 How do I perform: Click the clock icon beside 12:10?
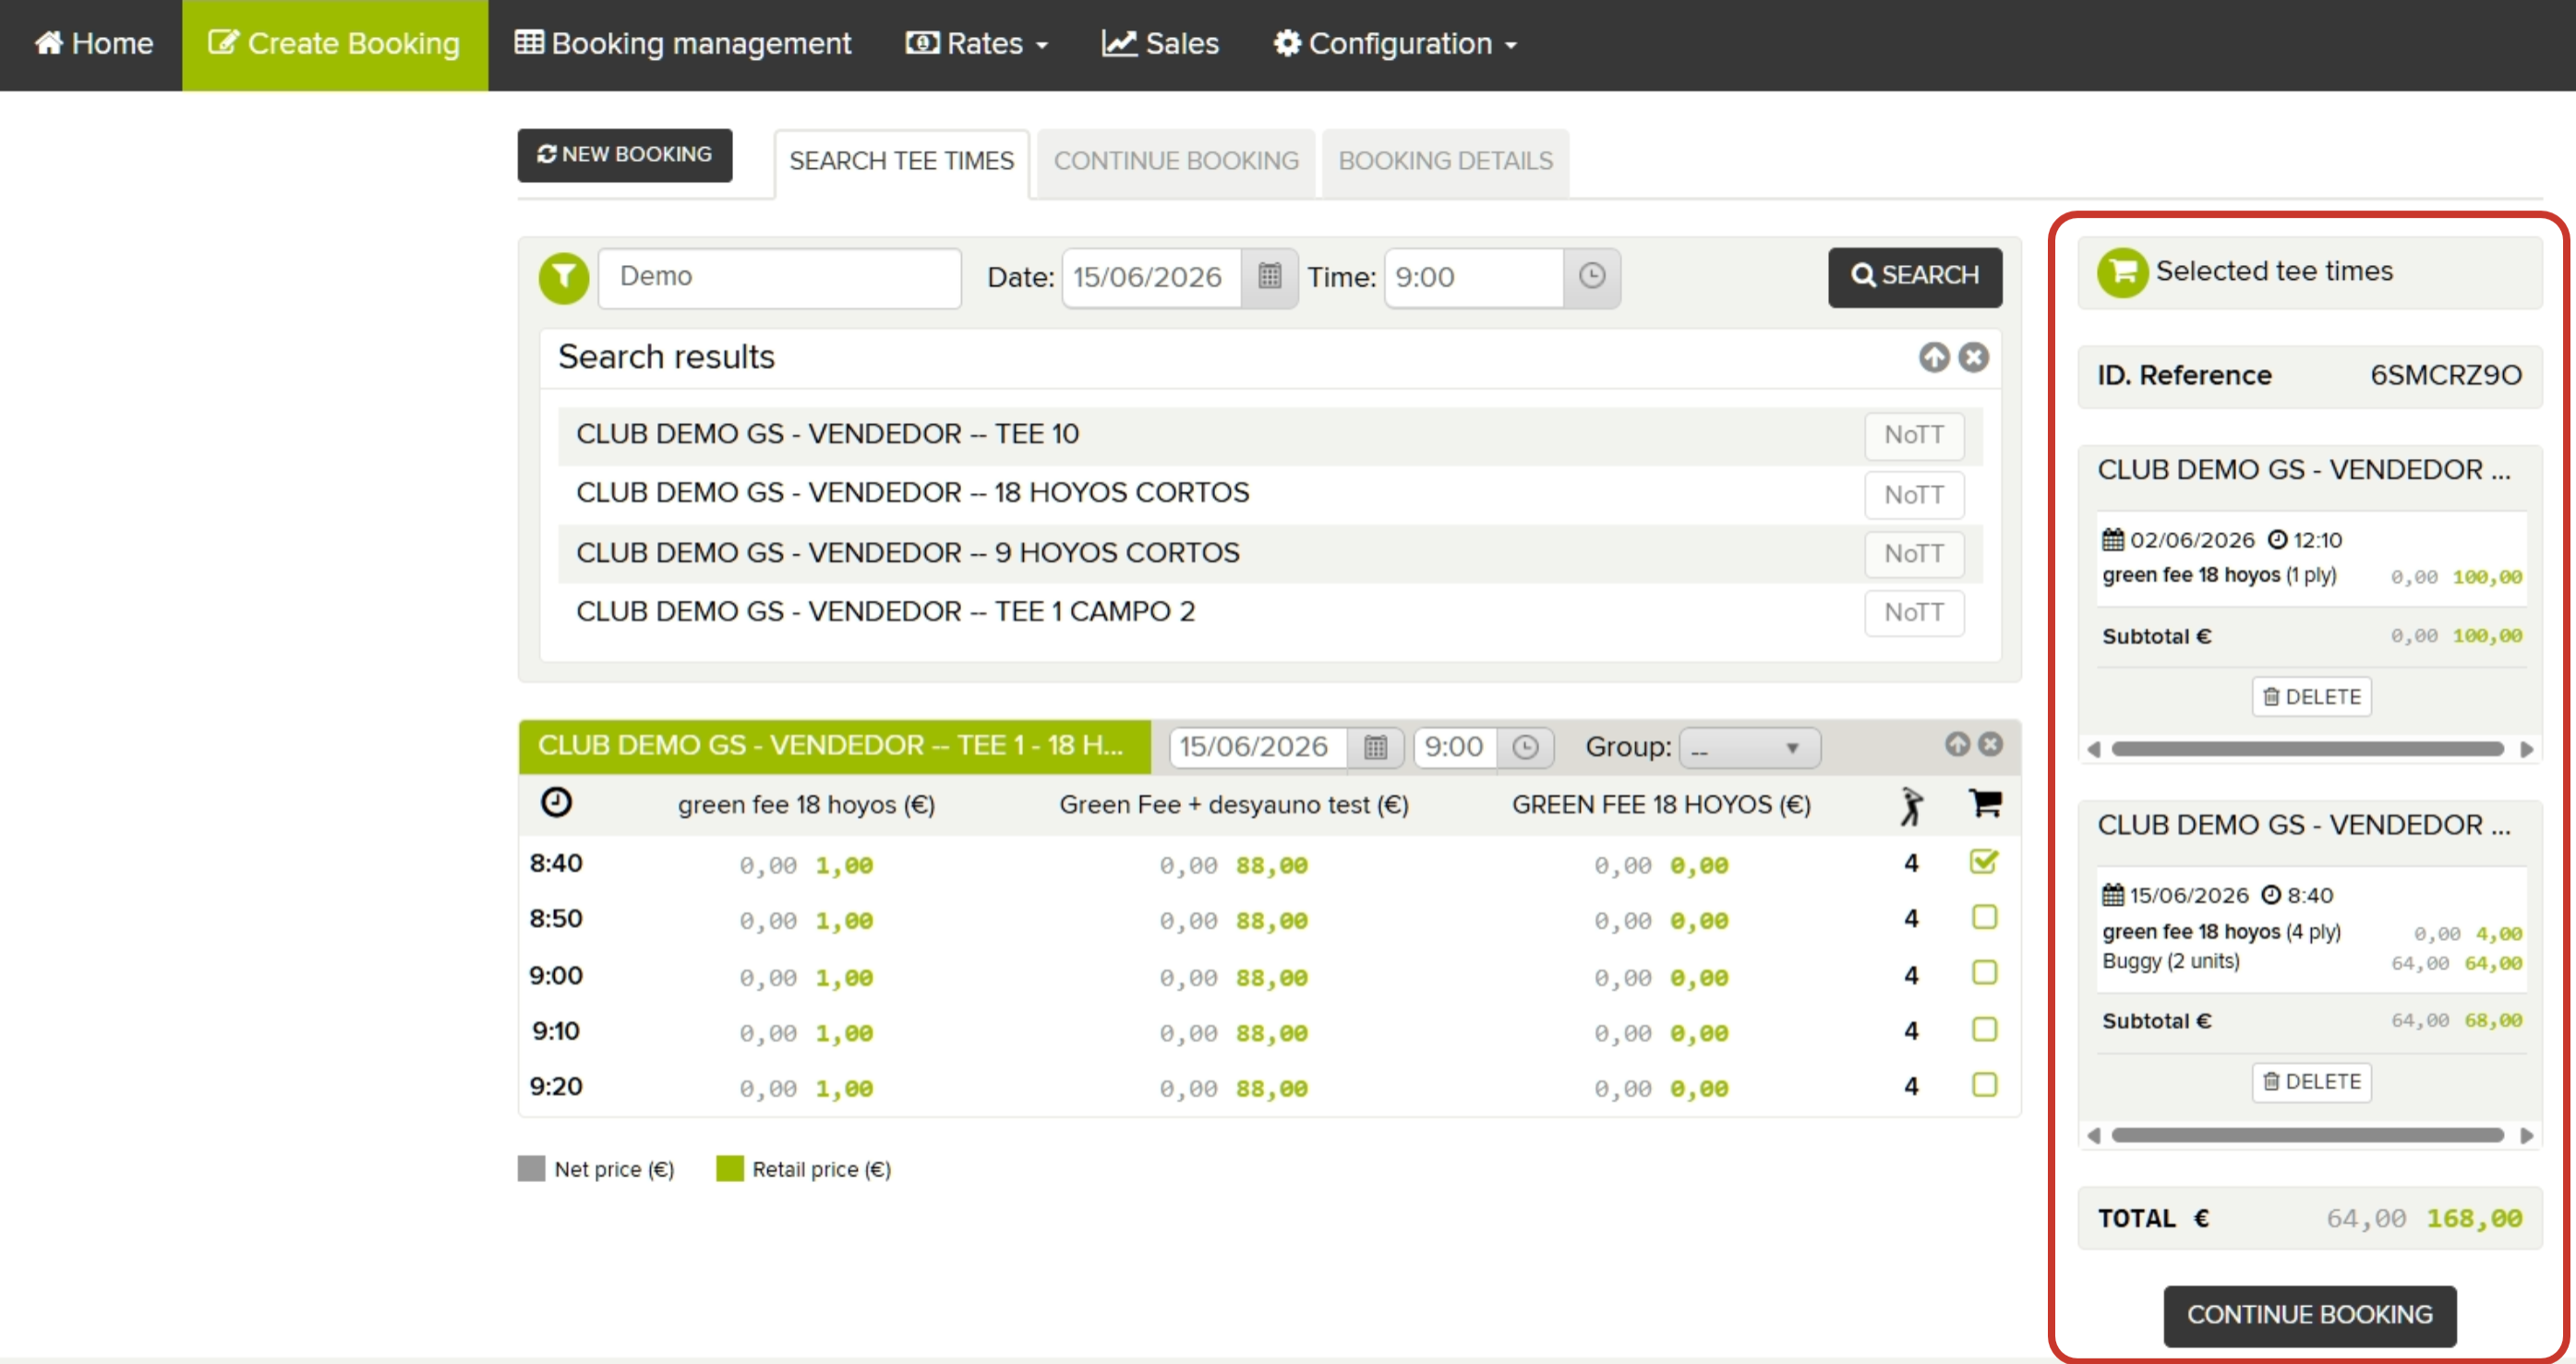[2277, 540]
